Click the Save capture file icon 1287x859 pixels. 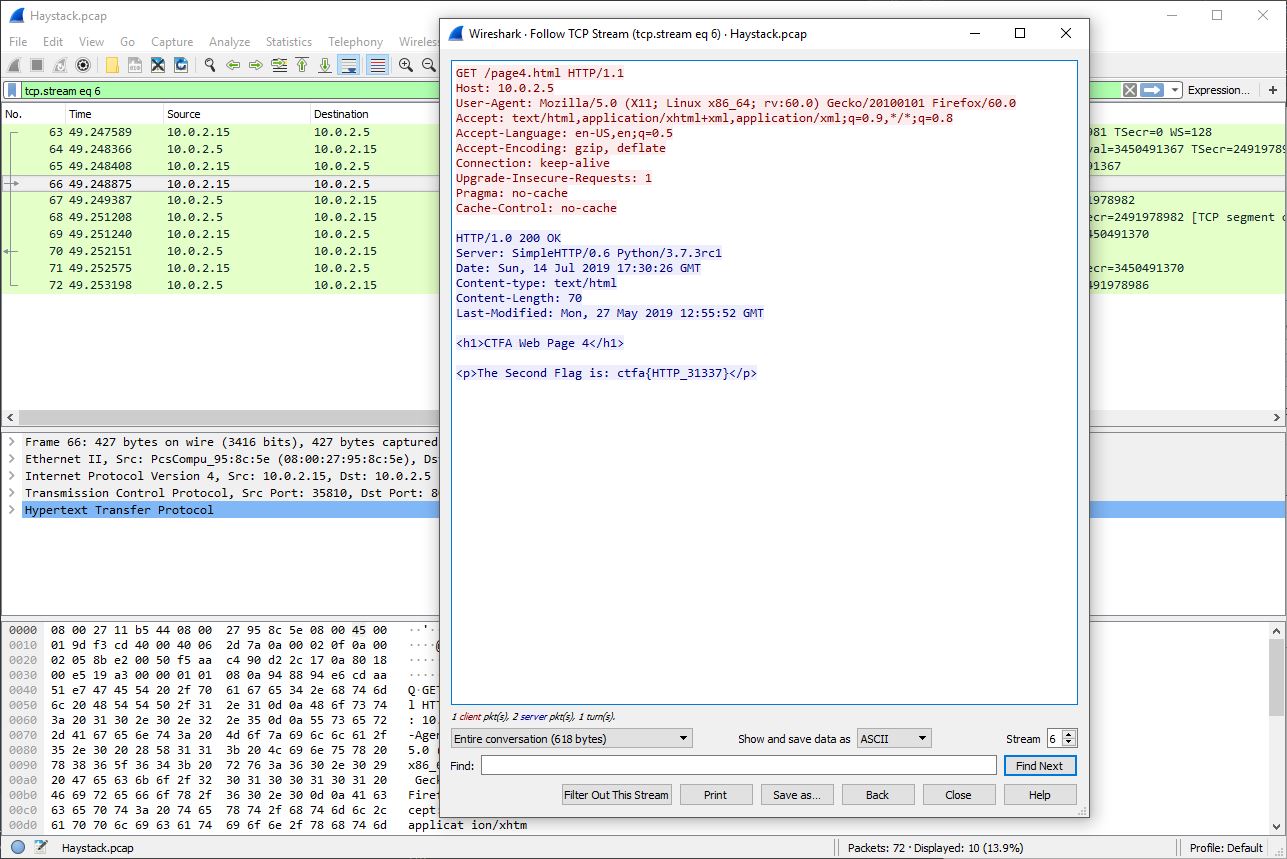click(x=134, y=65)
